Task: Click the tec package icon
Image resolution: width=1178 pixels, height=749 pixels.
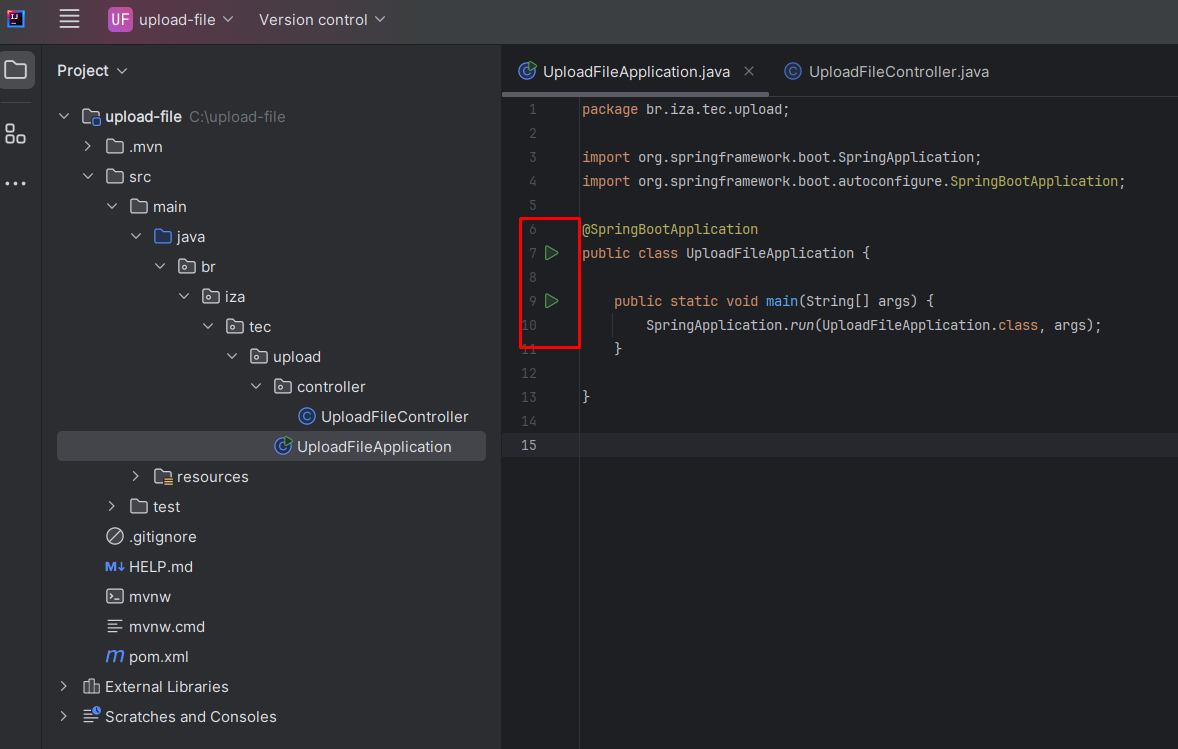Action: (235, 327)
